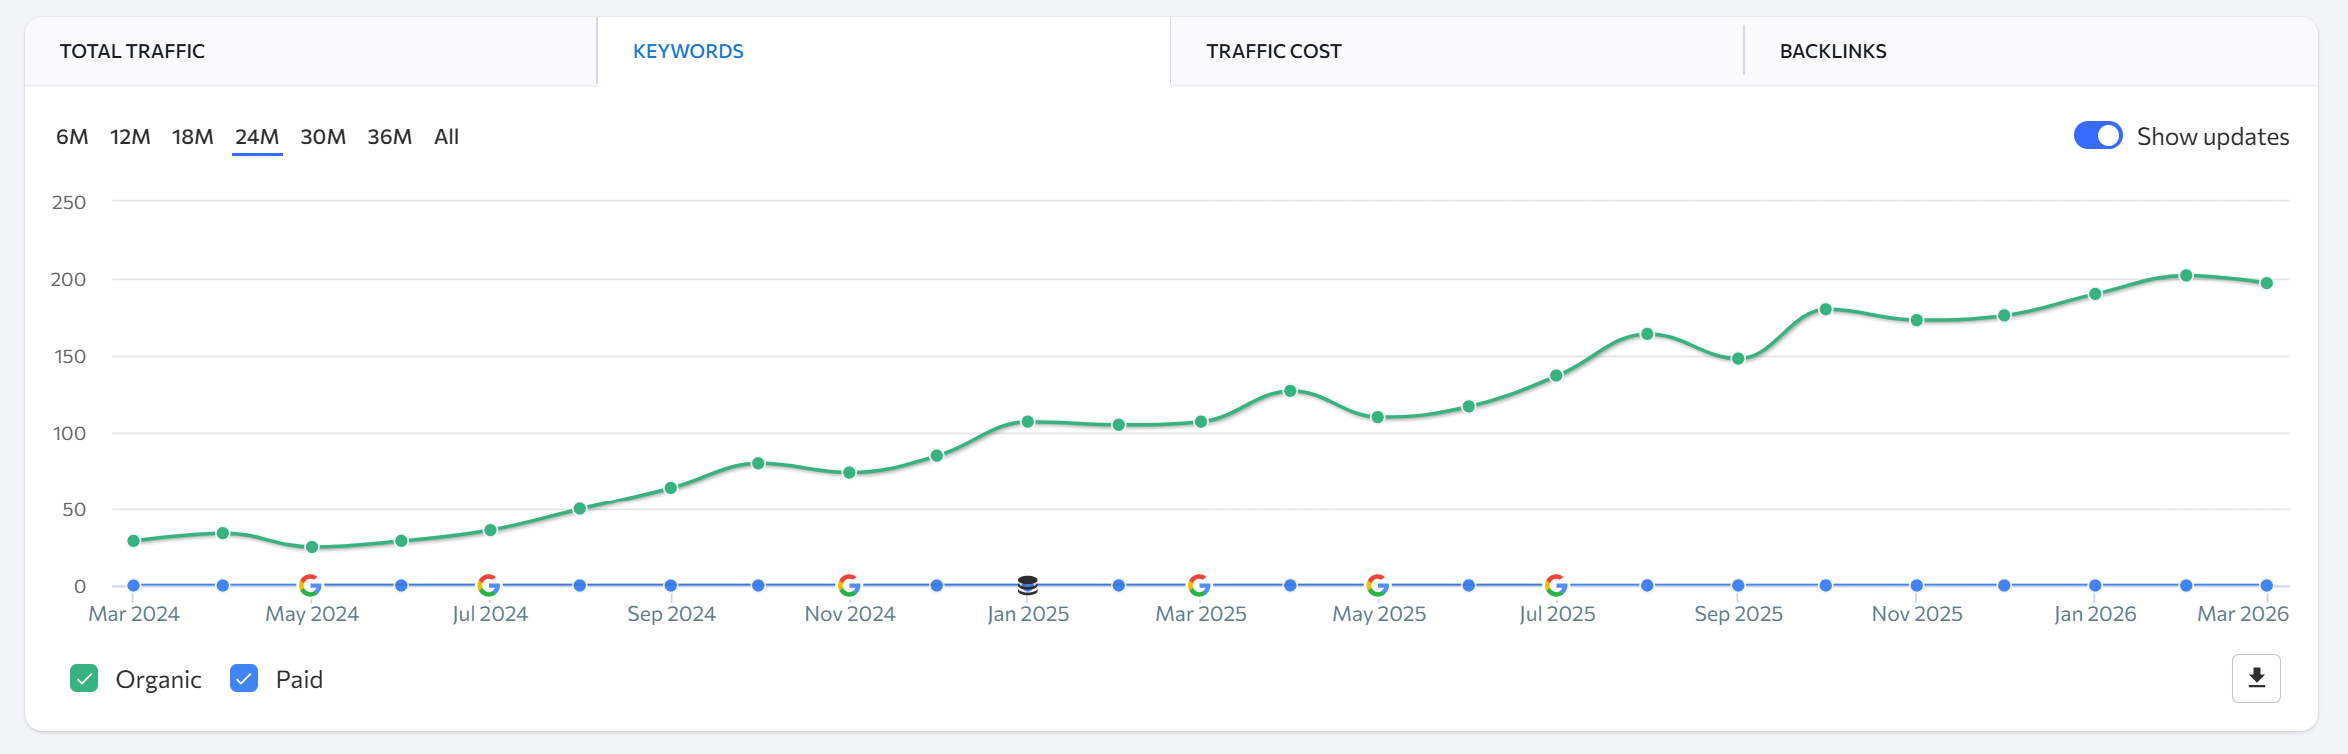The height and width of the screenshot is (754, 2348).
Task: Uncheck the Paid checkbox
Action: (244, 679)
